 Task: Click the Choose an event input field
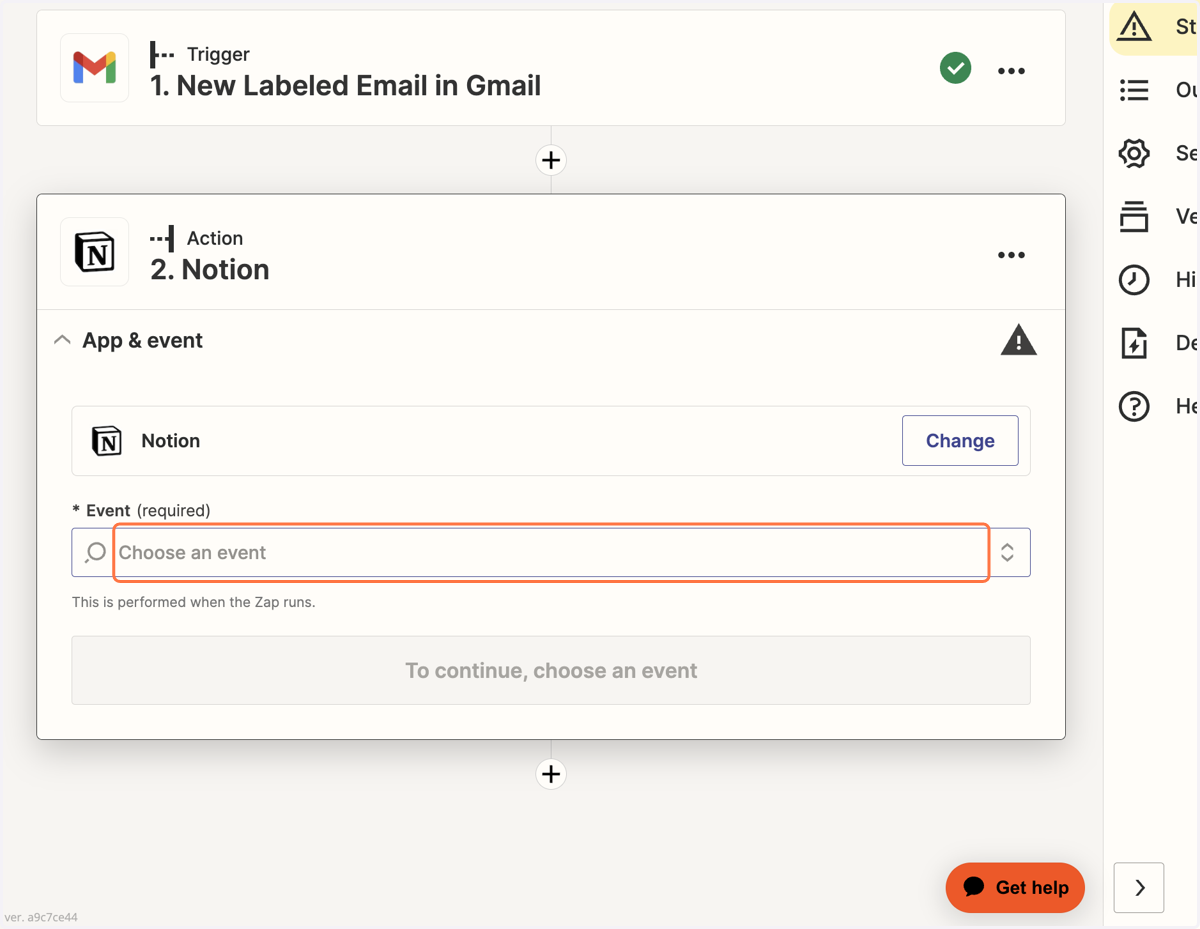[x=551, y=552]
